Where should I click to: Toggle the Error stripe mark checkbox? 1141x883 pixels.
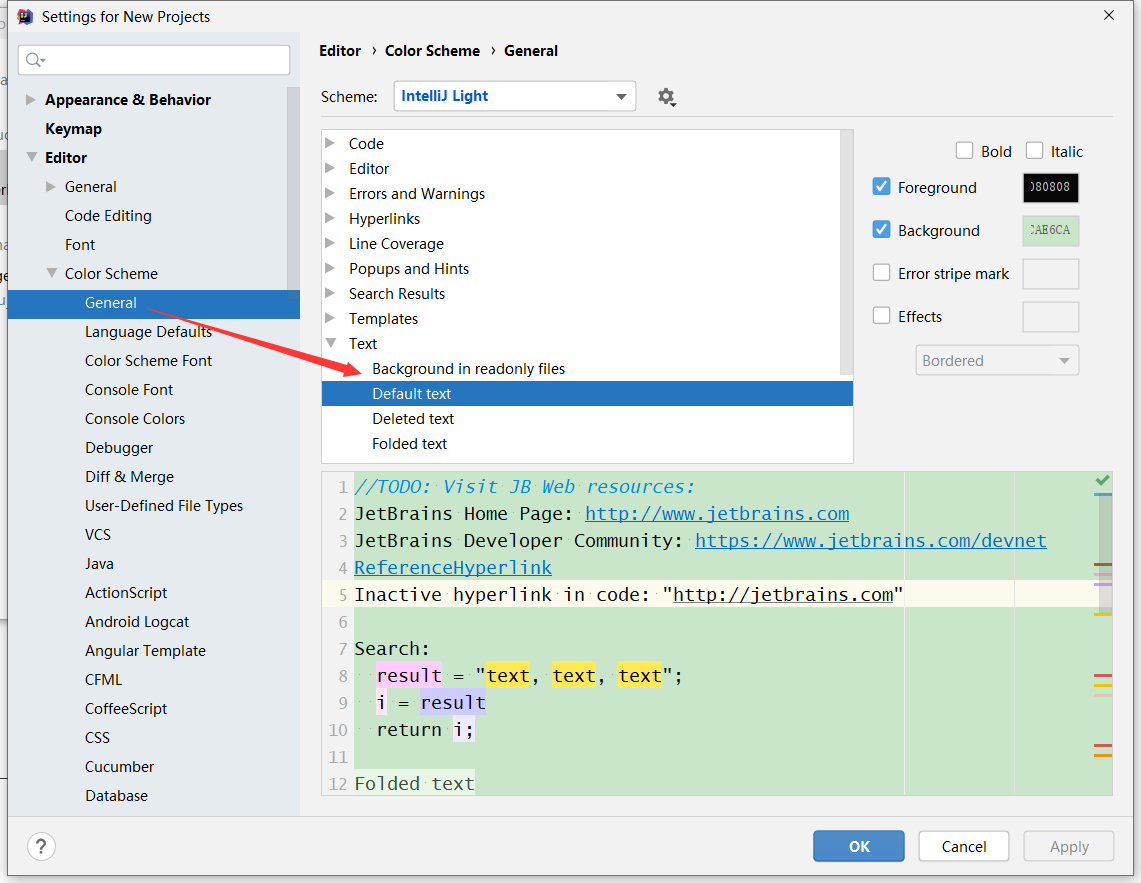click(x=882, y=273)
